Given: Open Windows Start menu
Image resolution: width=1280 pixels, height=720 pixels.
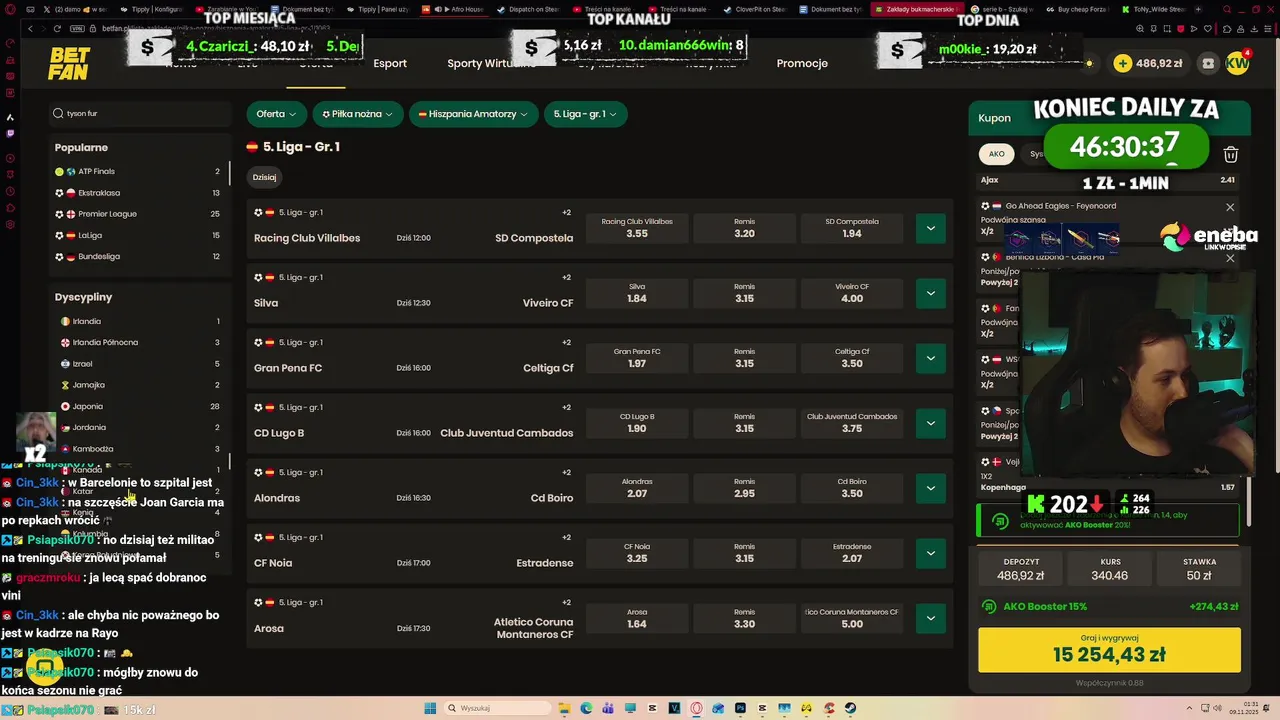Looking at the screenshot, I should click(x=430, y=708).
